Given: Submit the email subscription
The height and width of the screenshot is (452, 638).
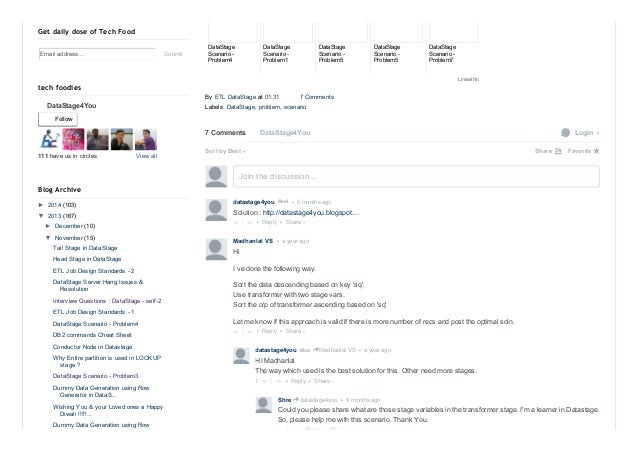Looking at the screenshot, I should pyautogui.click(x=173, y=54).
